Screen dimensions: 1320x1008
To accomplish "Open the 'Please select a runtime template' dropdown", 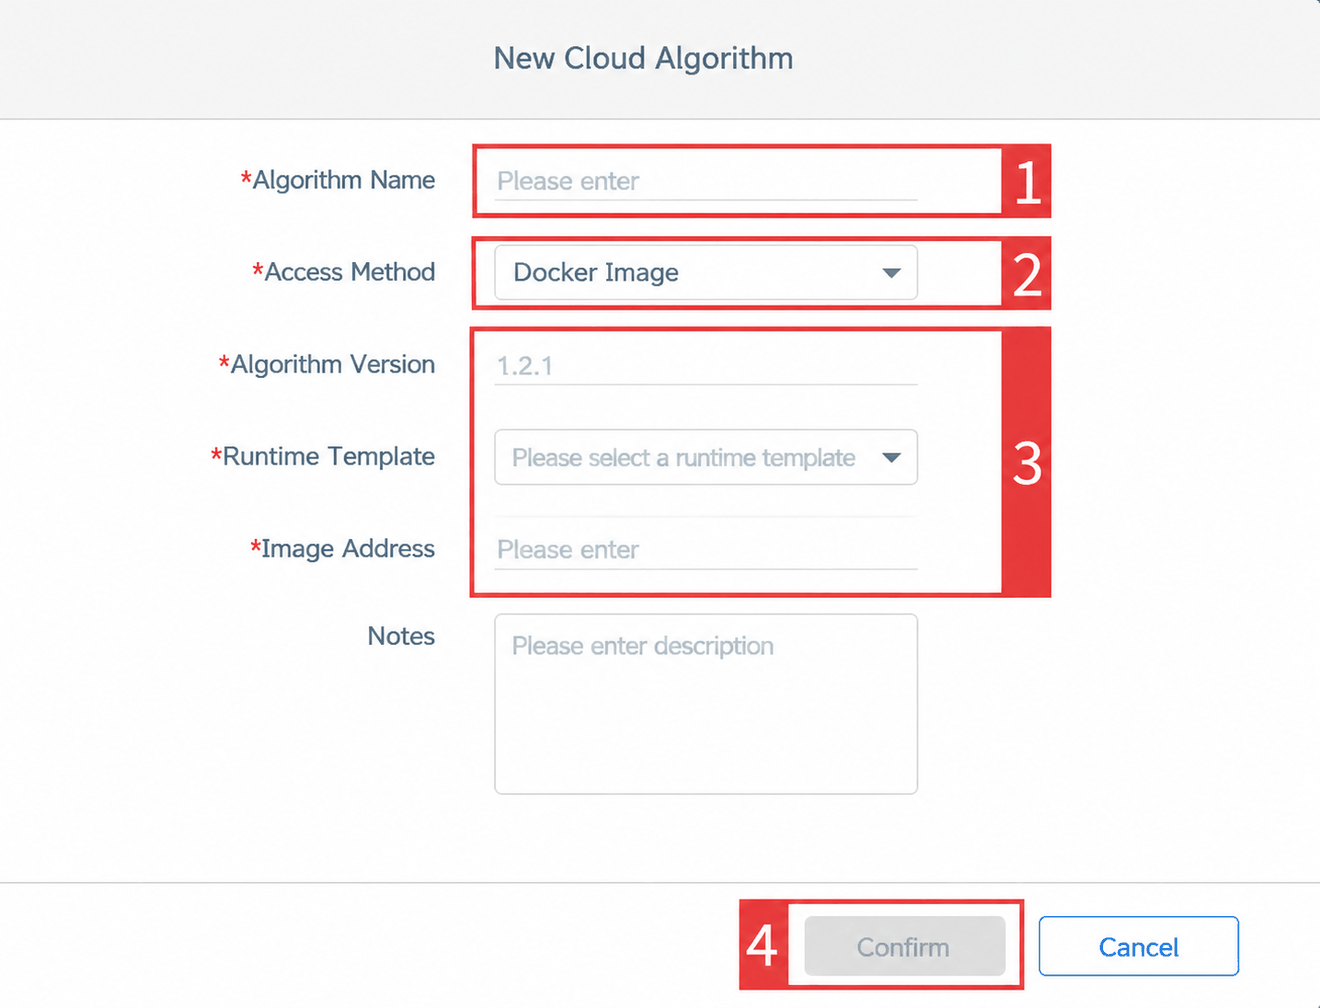I will click(706, 457).
